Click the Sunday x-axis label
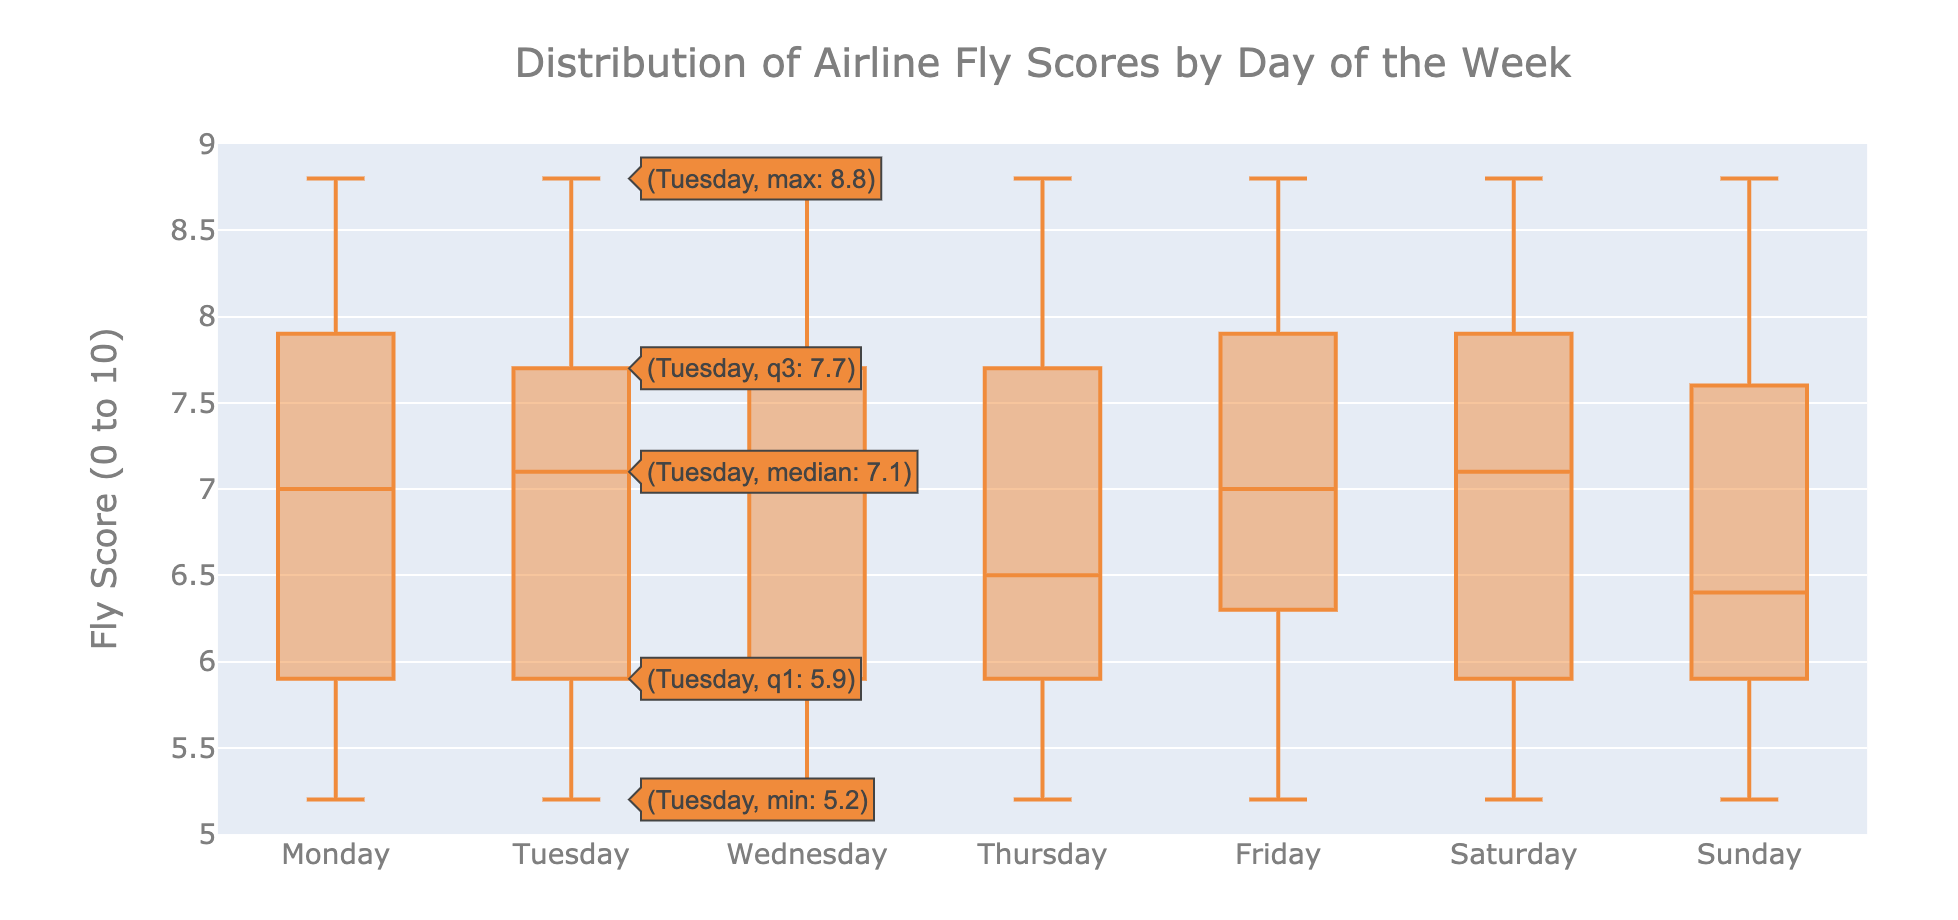The width and height of the screenshot is (1958, 920). pos(1749,855)
